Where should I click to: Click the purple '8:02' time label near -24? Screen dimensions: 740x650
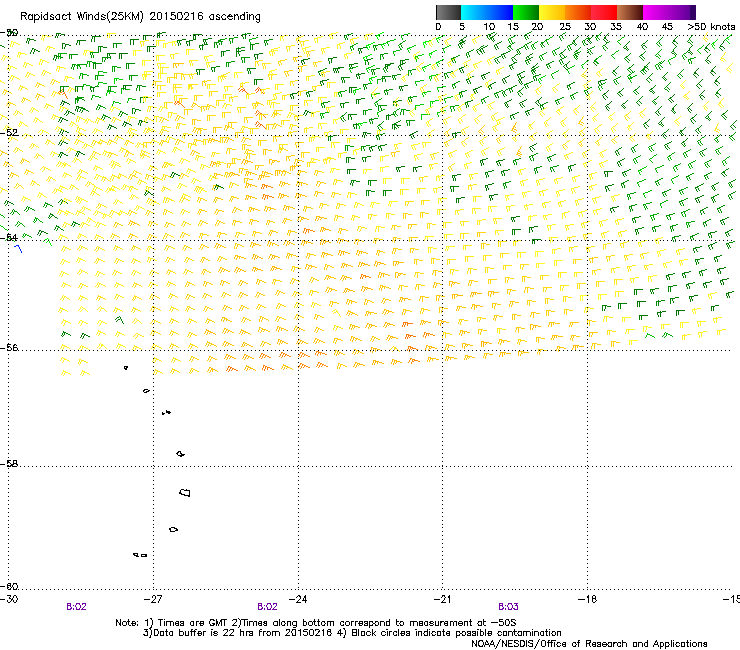click(267, 607)
